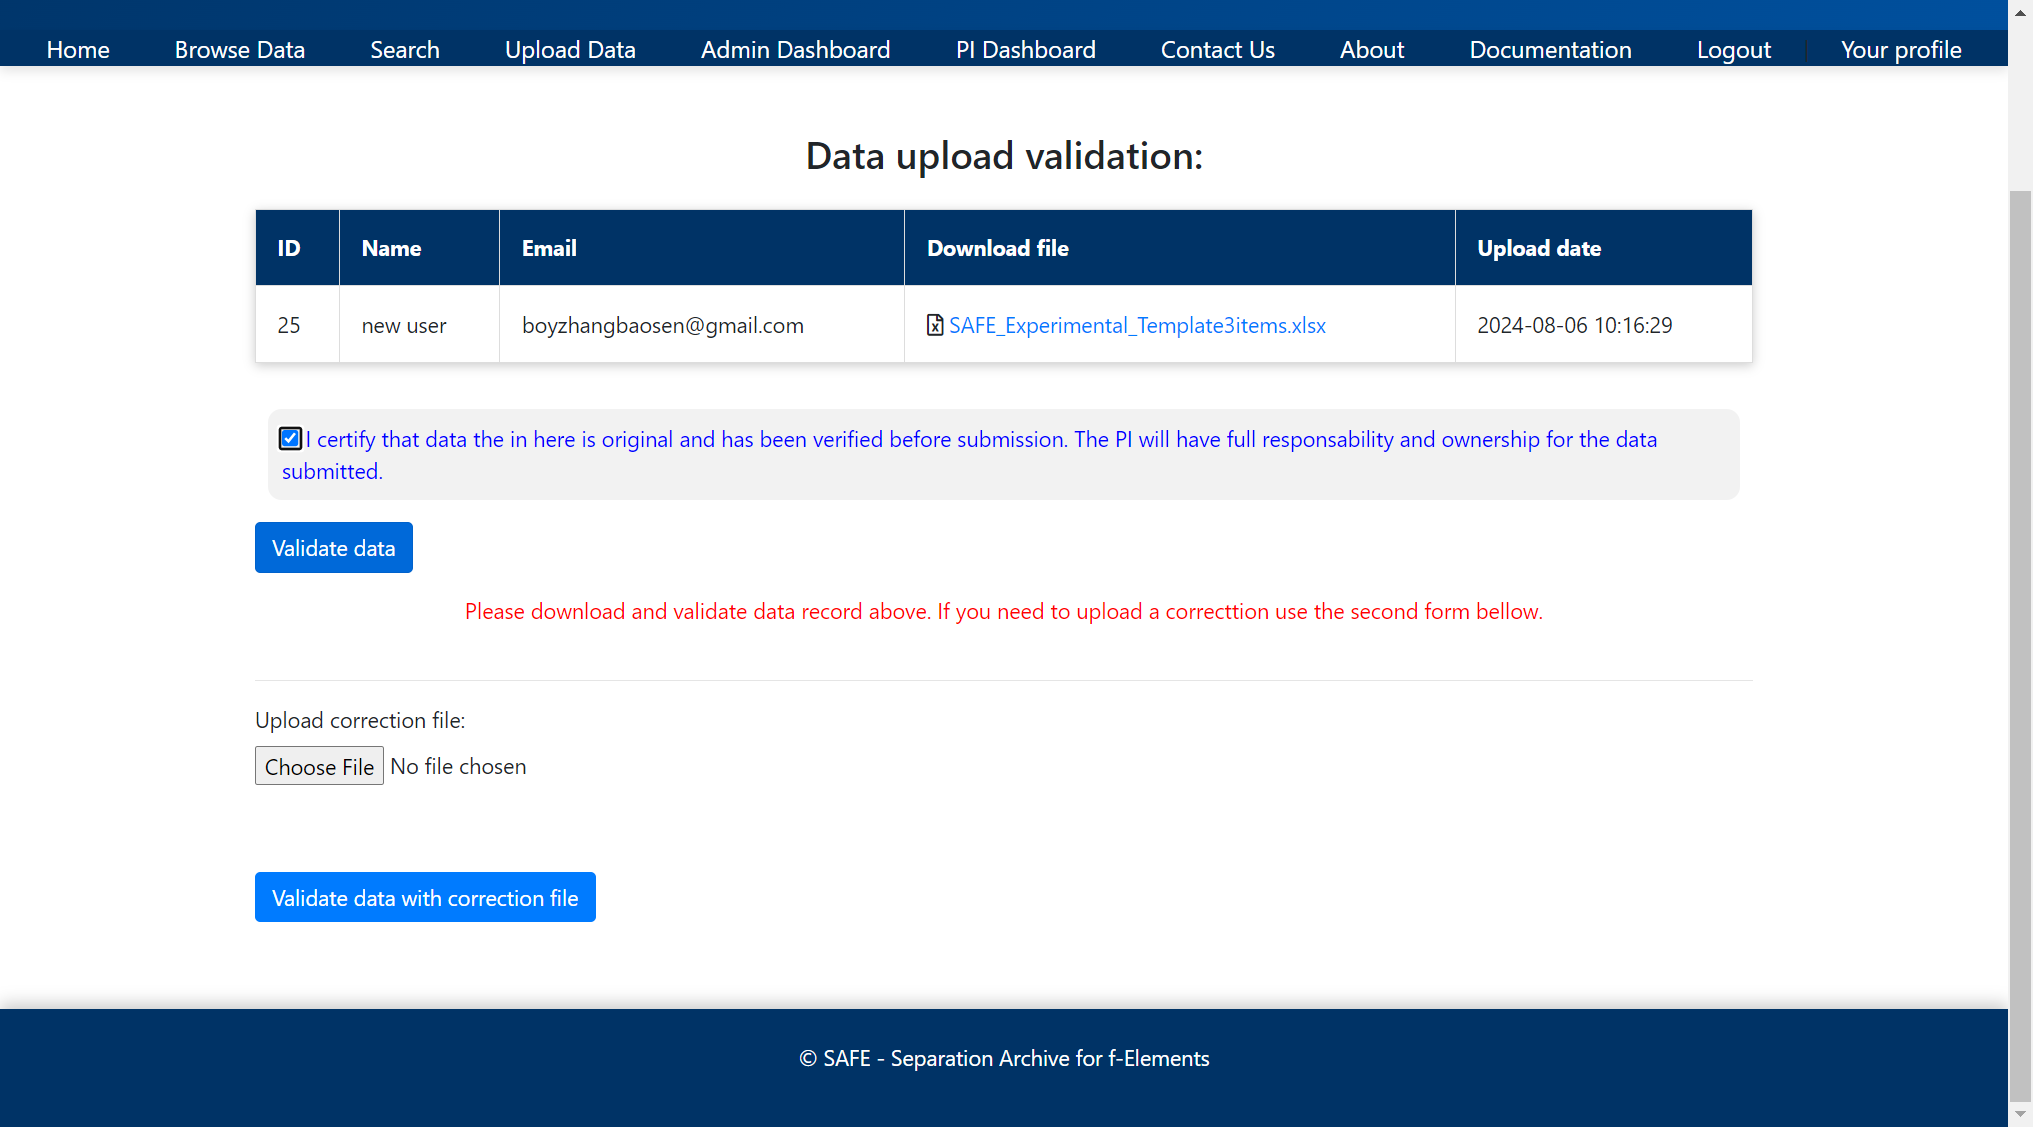
Task: Click the certification statement text
Action: [x=969, y=455]
